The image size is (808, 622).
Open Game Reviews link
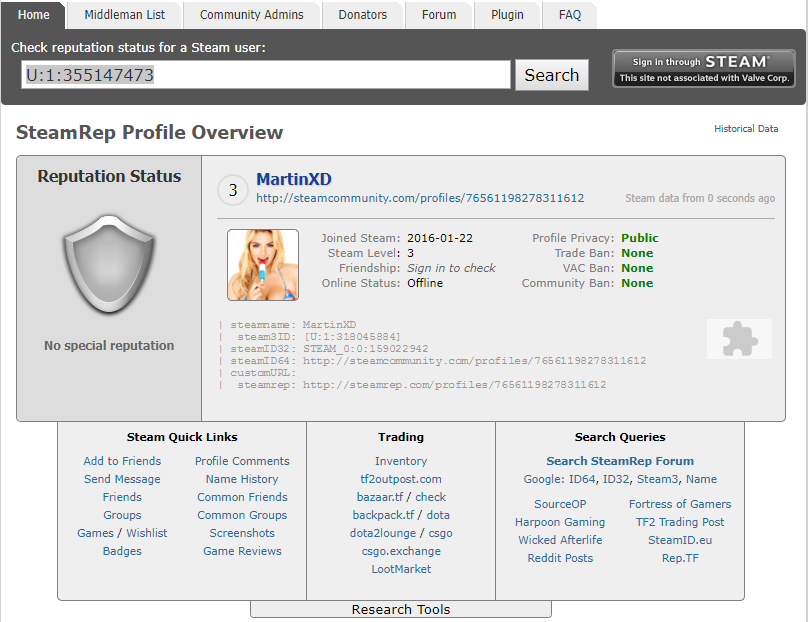tap(242, 551)
